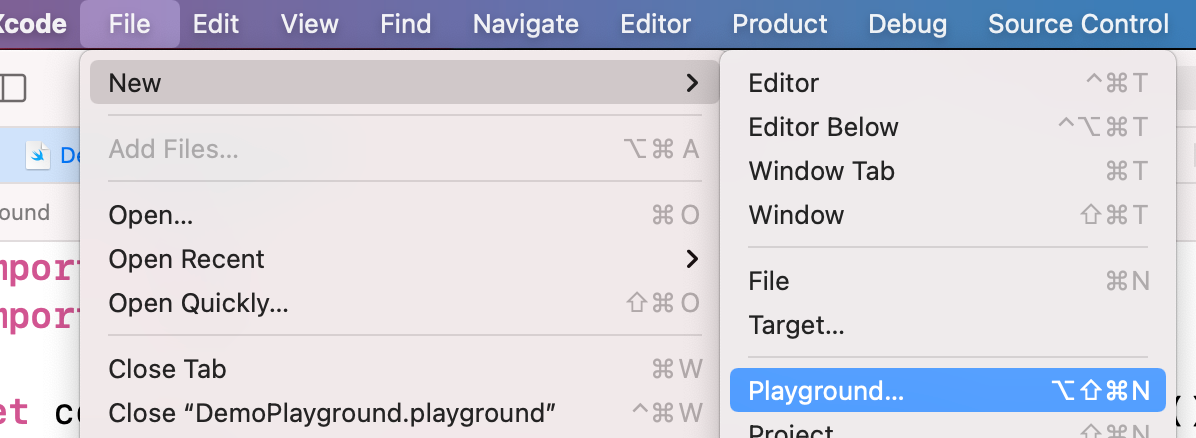This screenshot has width=1196, height=438.
Task: Choose Open... from the File menu
Action: [x=404, y=215]
